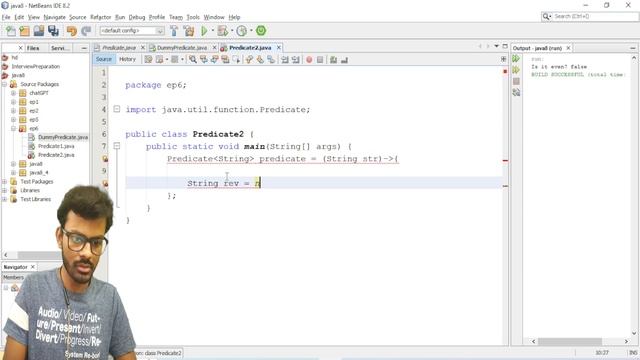Click the Build Project hammer icon
This screenshot has height=360, width=640.
coord(174,31)
